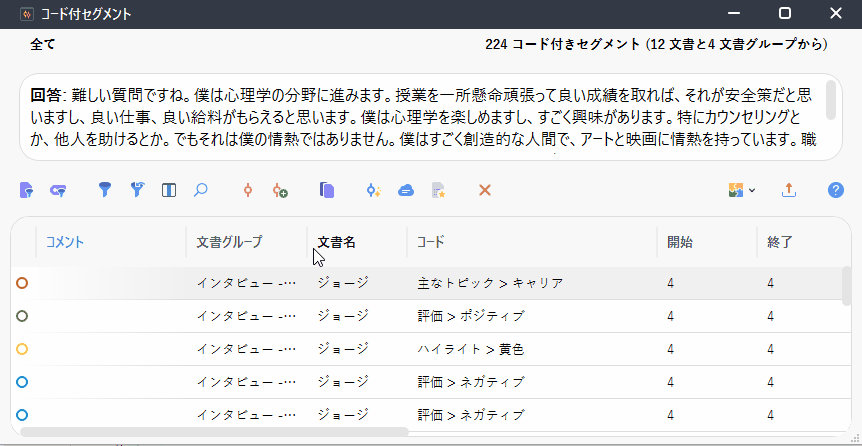Viewport: 862px width, 446px height.
Task: Click the 開始 value 4 in キャリア row
Action: pyautogui.click(x=671, y=283)
